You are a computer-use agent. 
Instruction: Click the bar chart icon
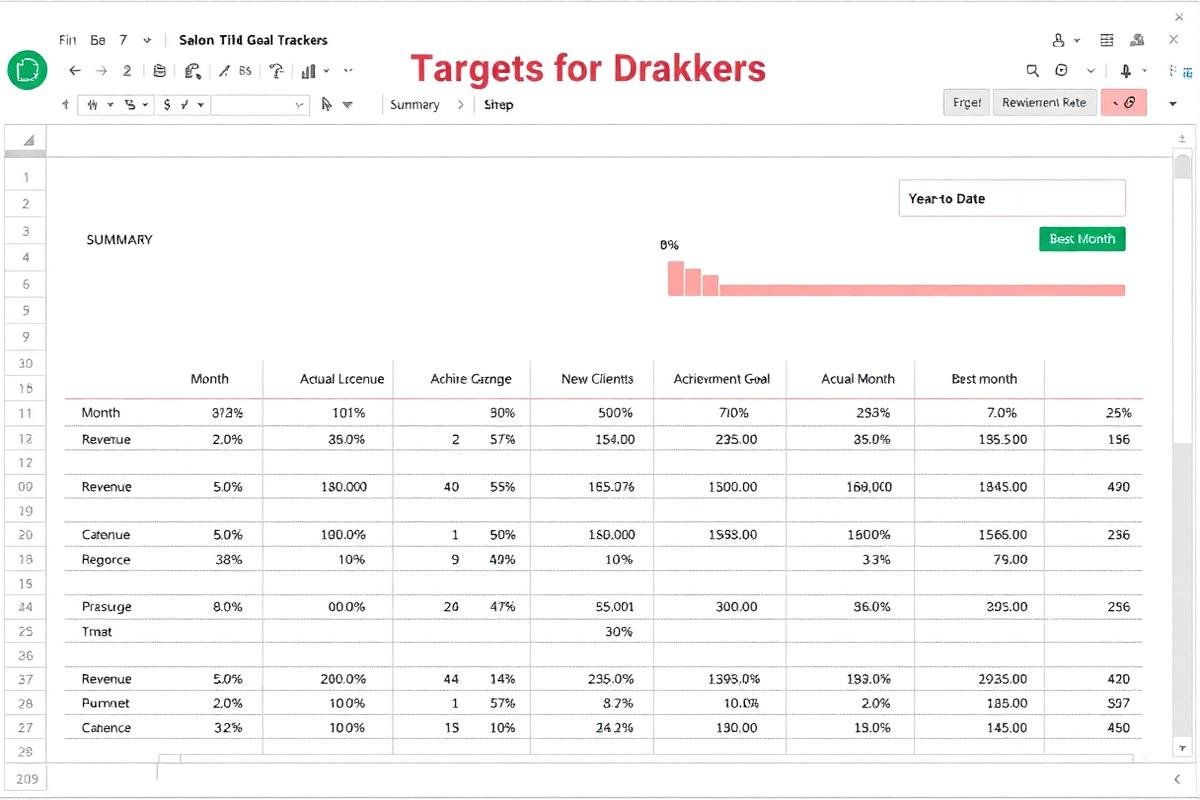(309, 71)
